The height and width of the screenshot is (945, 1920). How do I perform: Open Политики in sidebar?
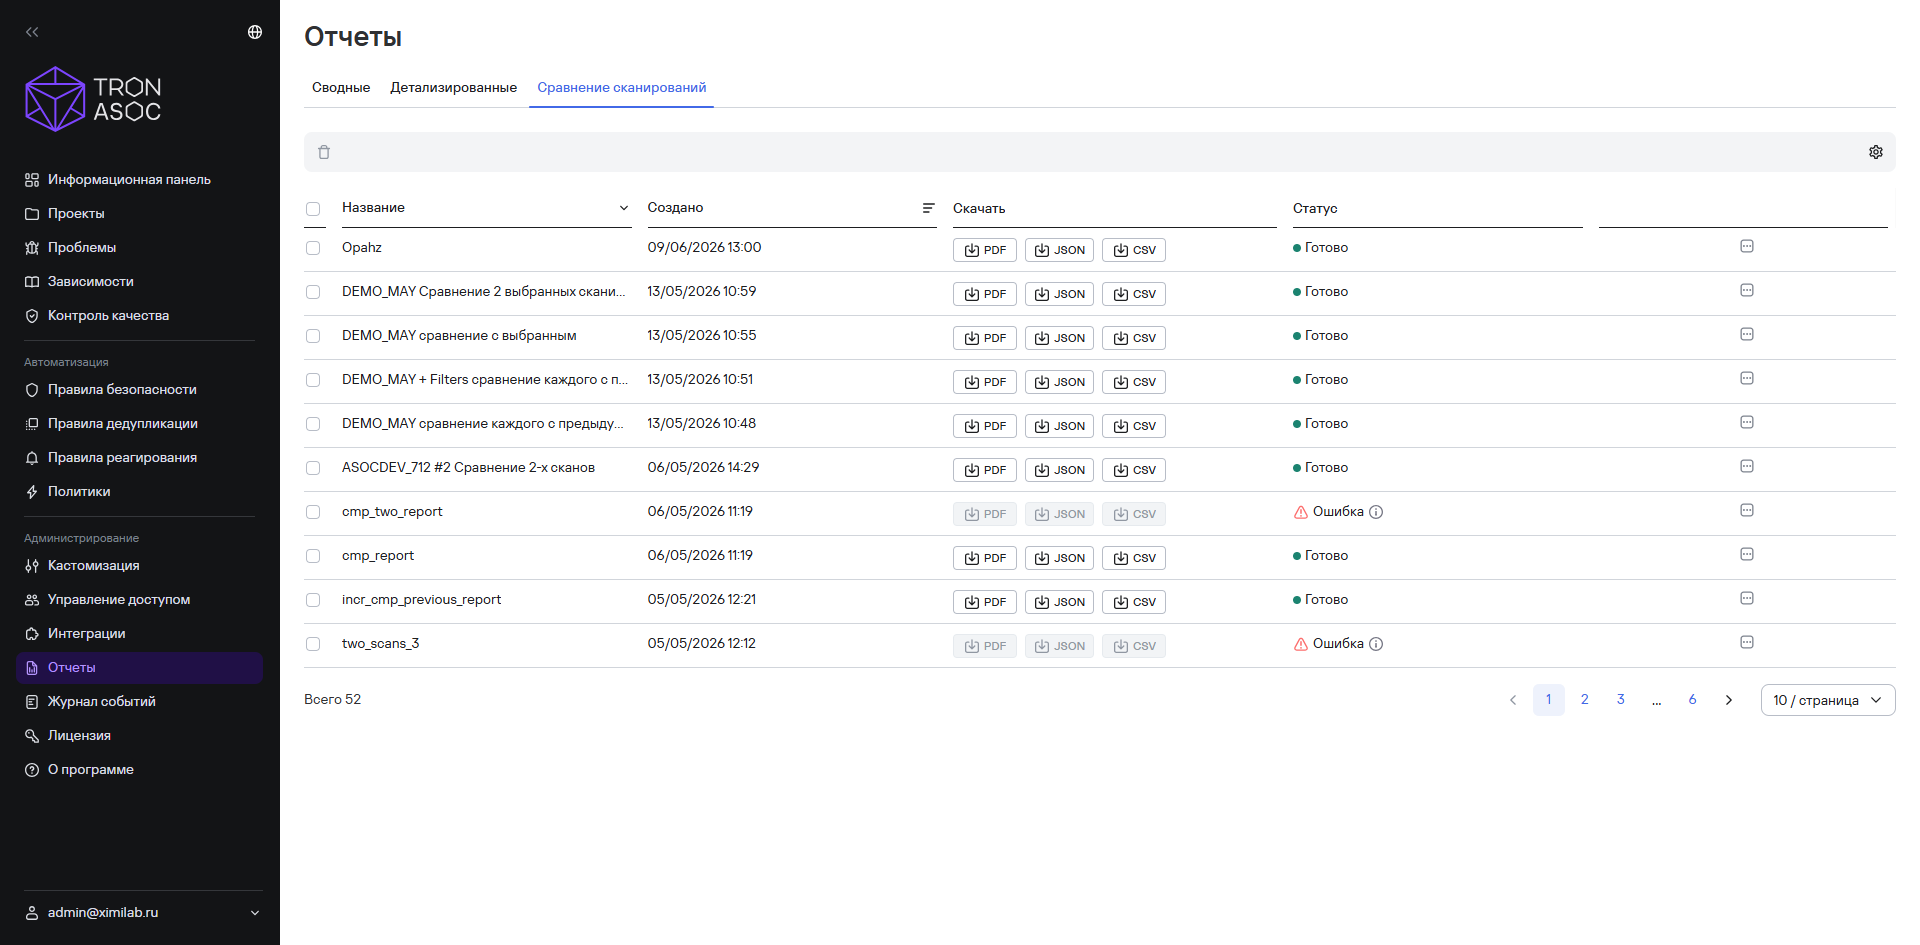click(139, 492)
